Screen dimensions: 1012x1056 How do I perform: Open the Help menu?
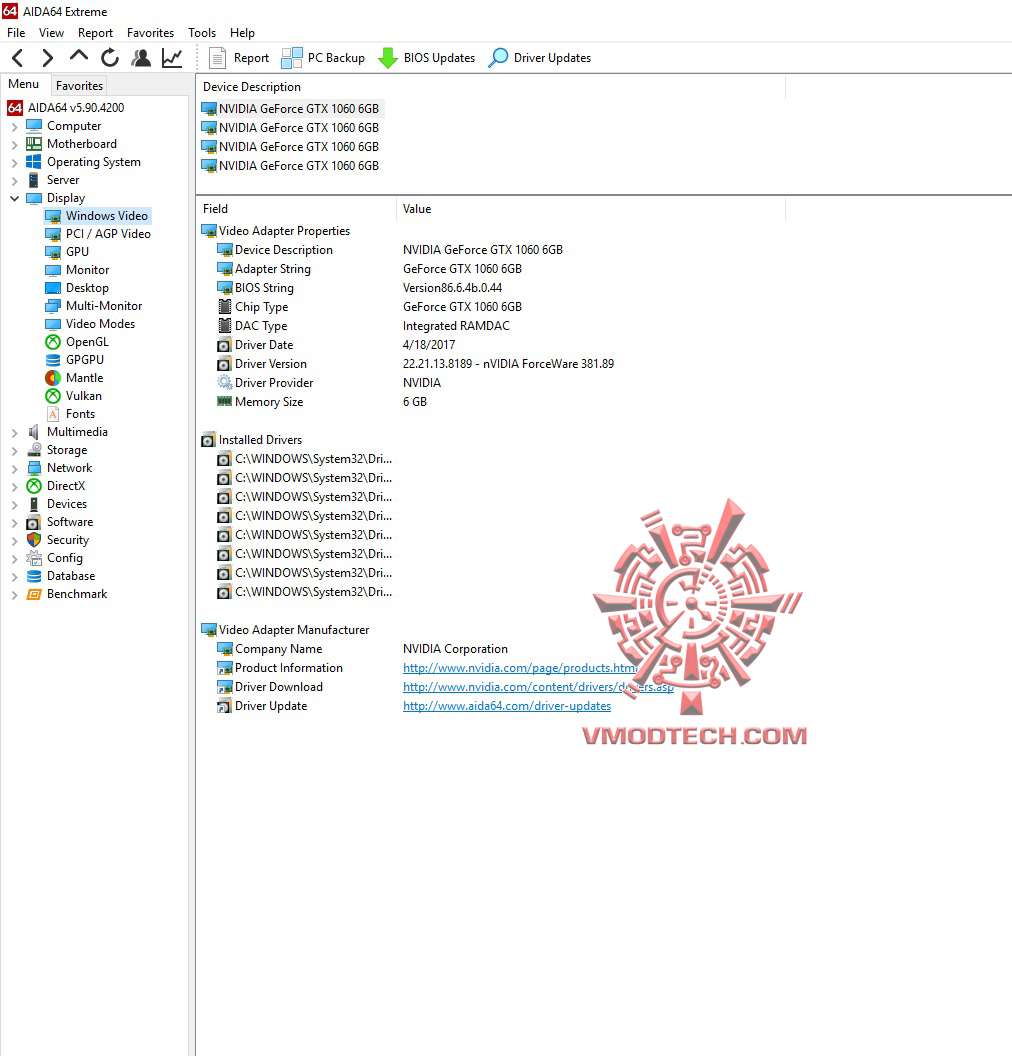pyautogui.click(x=242, y=33)
